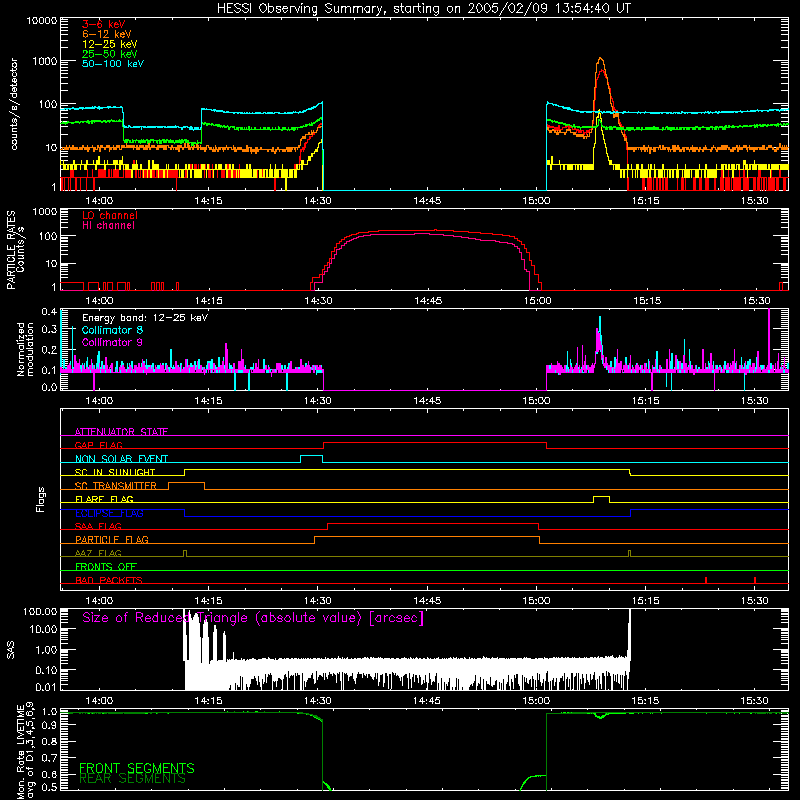Click the ECLIPSE FLAG label
Viewport: 800px width, 800px height.
[x=109, y=513]
